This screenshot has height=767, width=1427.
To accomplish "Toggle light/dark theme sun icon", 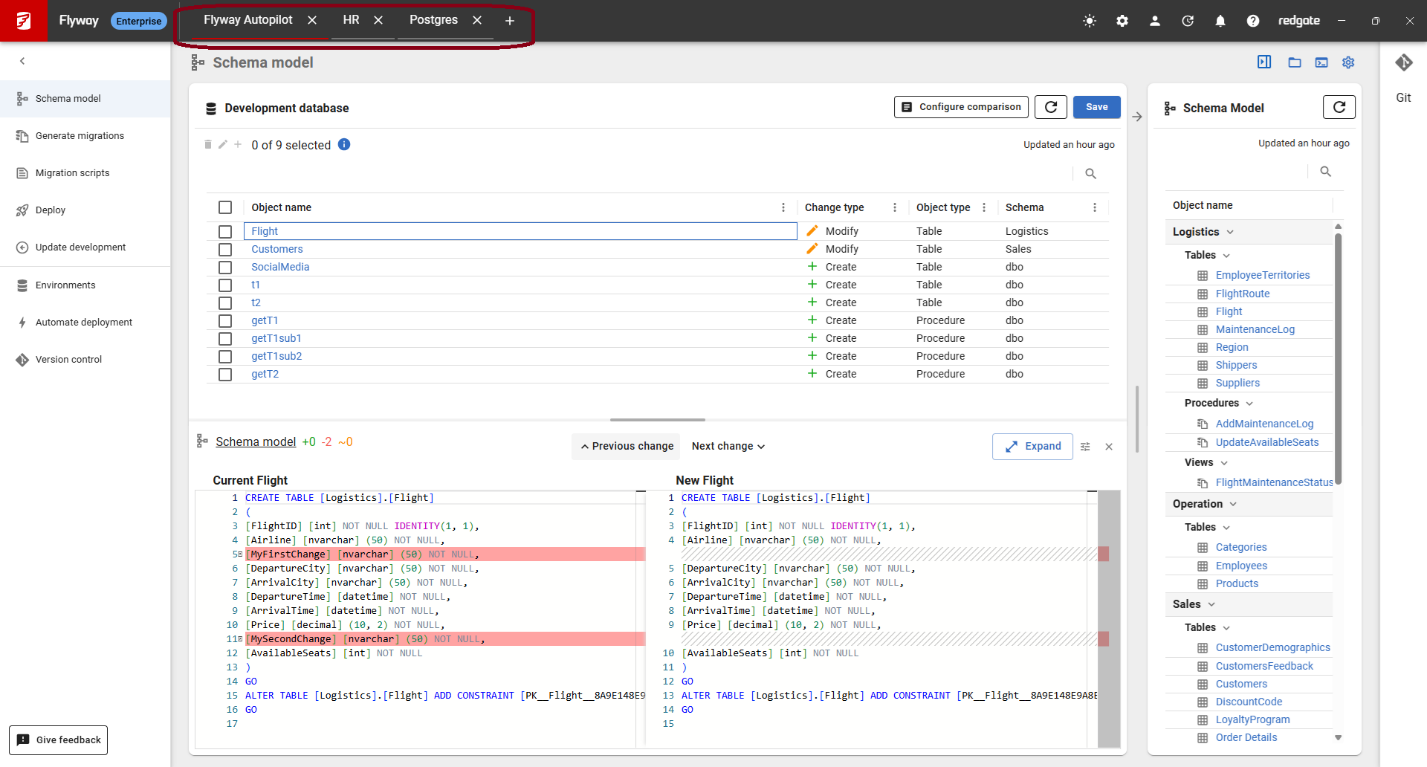I will click(1089, 21).
